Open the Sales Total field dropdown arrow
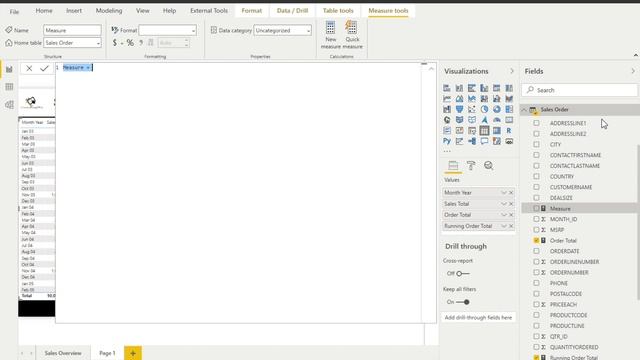Viewport: 640px width, 360px height. [x=504, y=204]
